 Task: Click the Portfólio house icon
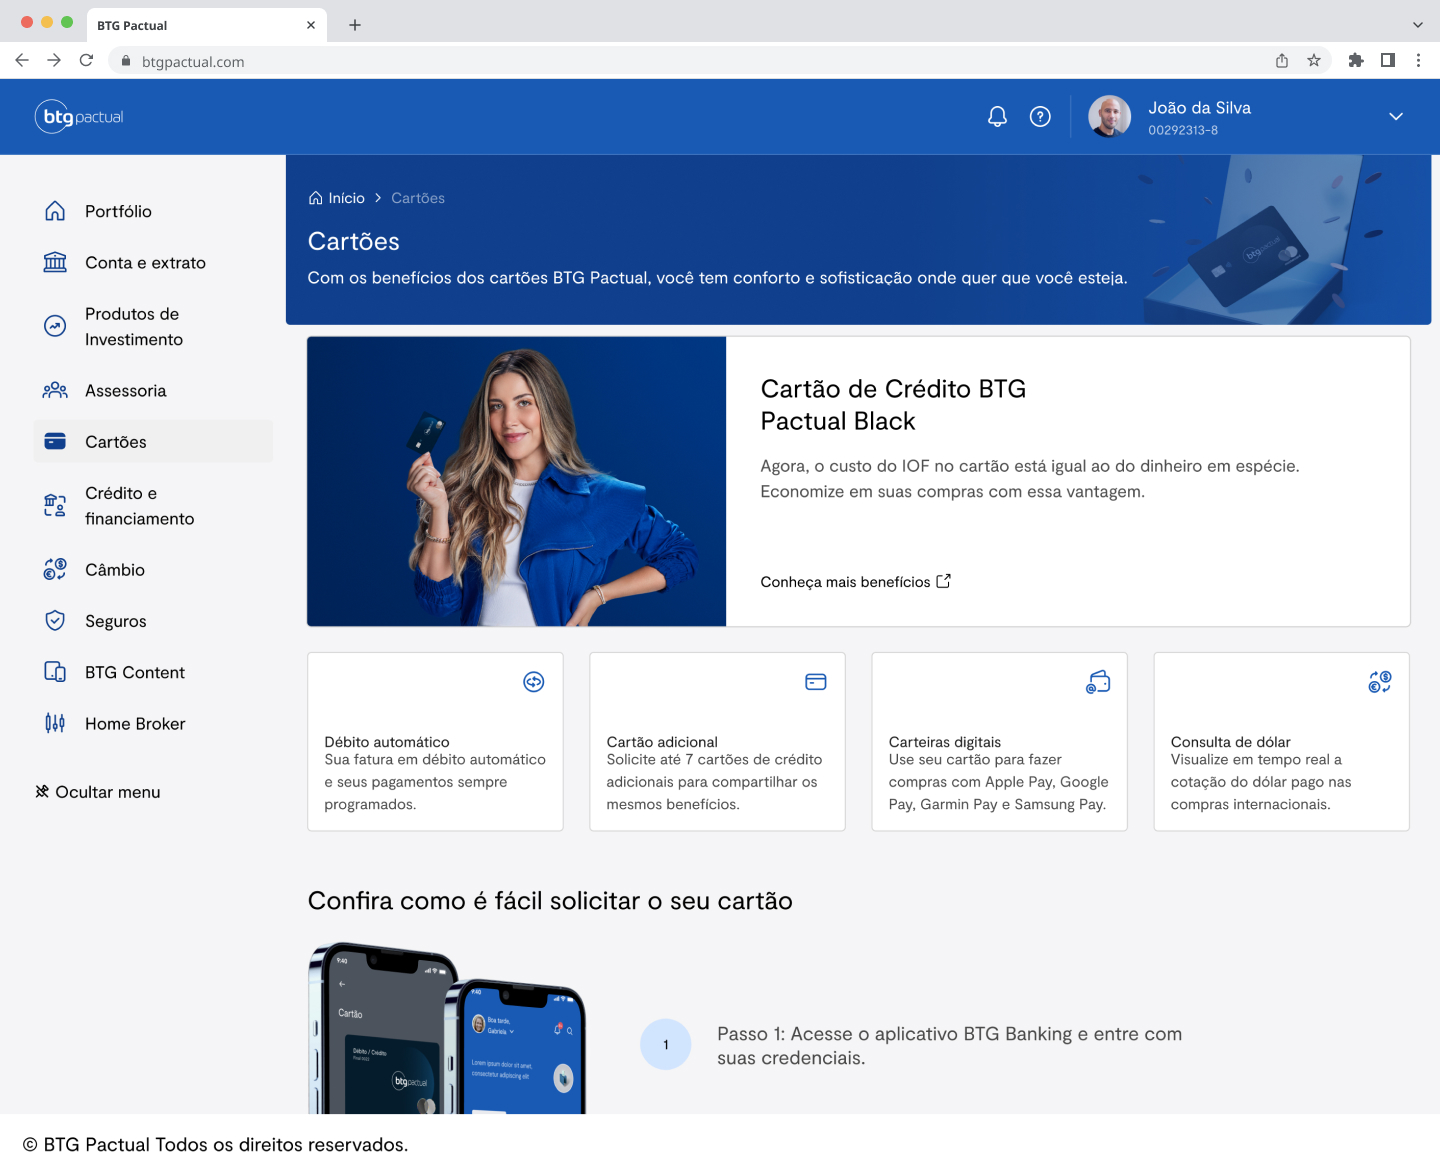tap(55, 211)
